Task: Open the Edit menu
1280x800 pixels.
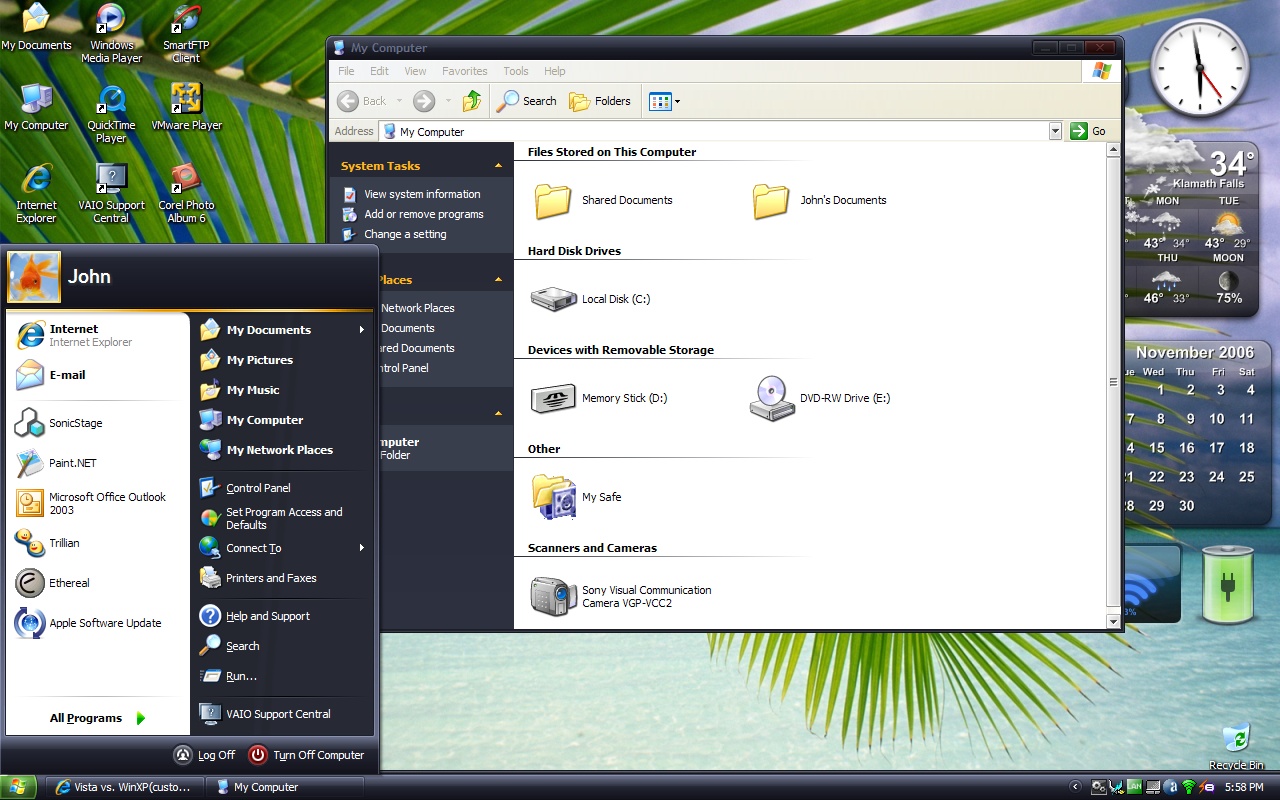Action: [x=379, y=71]
